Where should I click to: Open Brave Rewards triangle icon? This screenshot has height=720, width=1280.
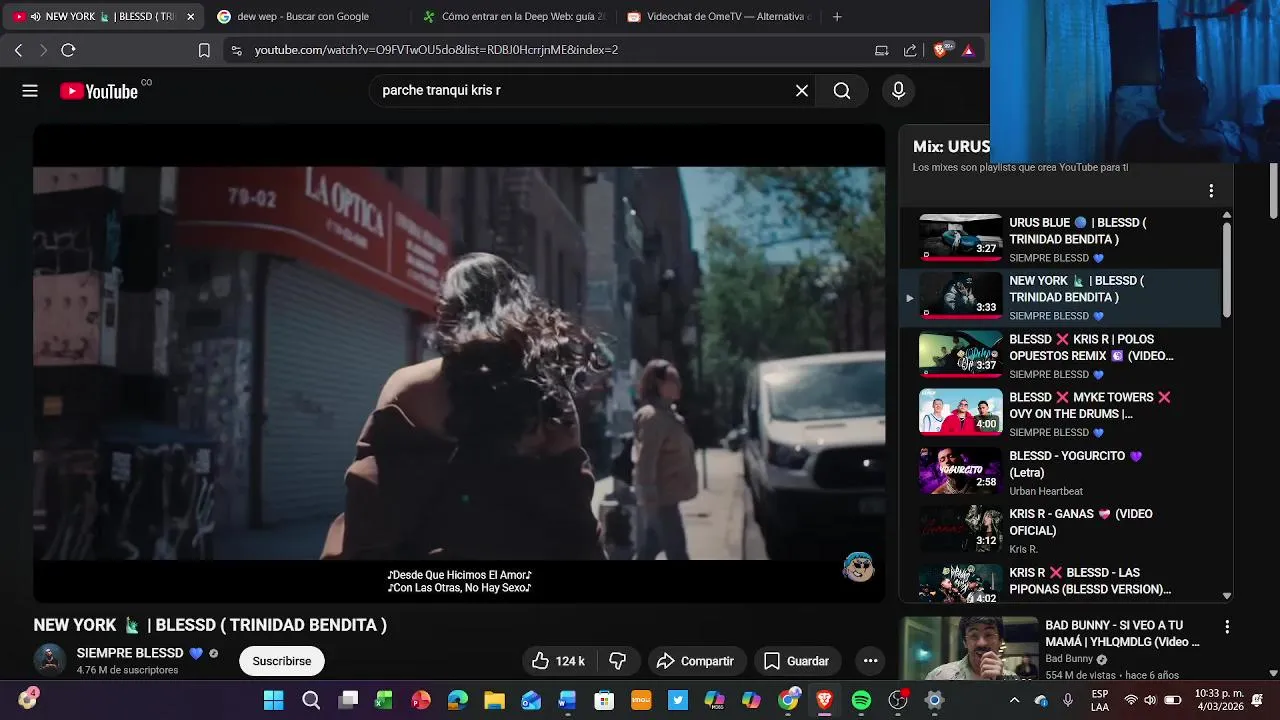(x=968, y=50)
